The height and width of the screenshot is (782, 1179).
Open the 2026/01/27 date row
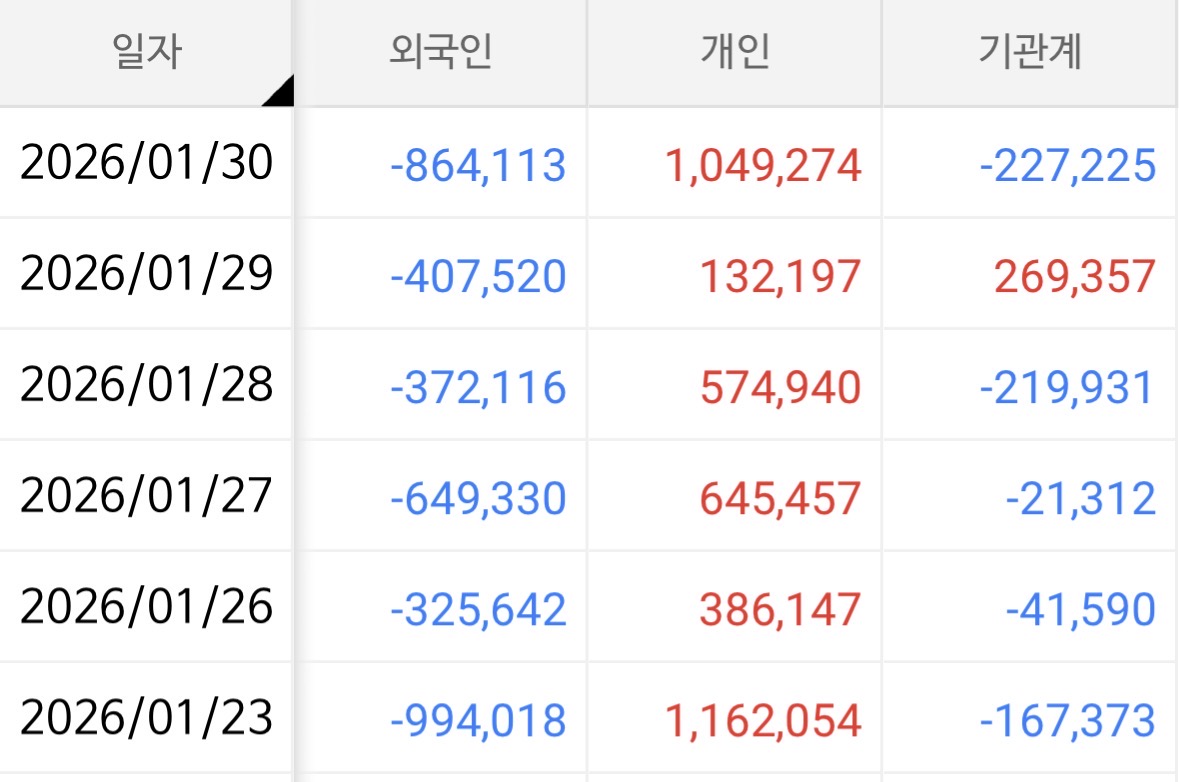pos(146,496)
